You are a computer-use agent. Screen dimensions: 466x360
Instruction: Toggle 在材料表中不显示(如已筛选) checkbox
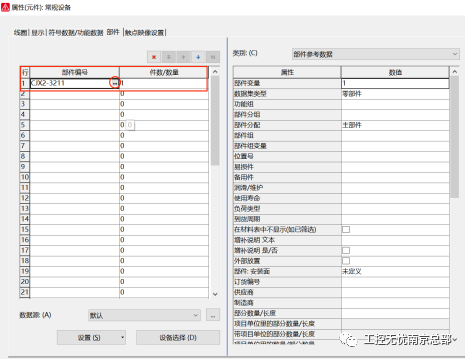[x=346, y=229]
